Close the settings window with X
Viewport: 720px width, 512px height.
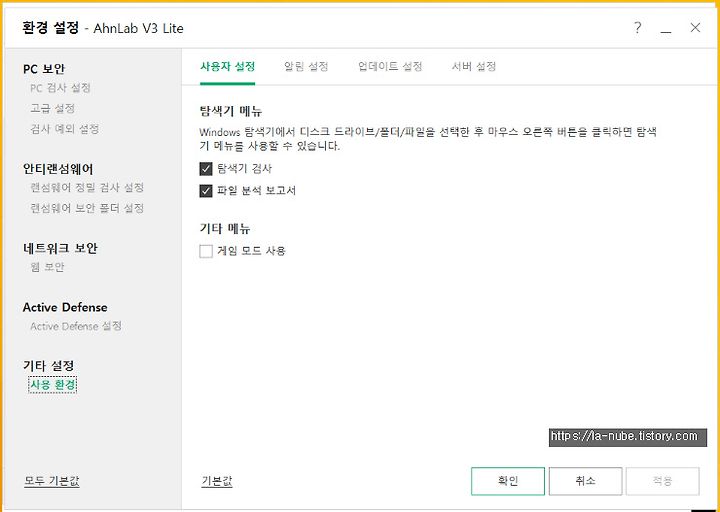coord(695,28)
